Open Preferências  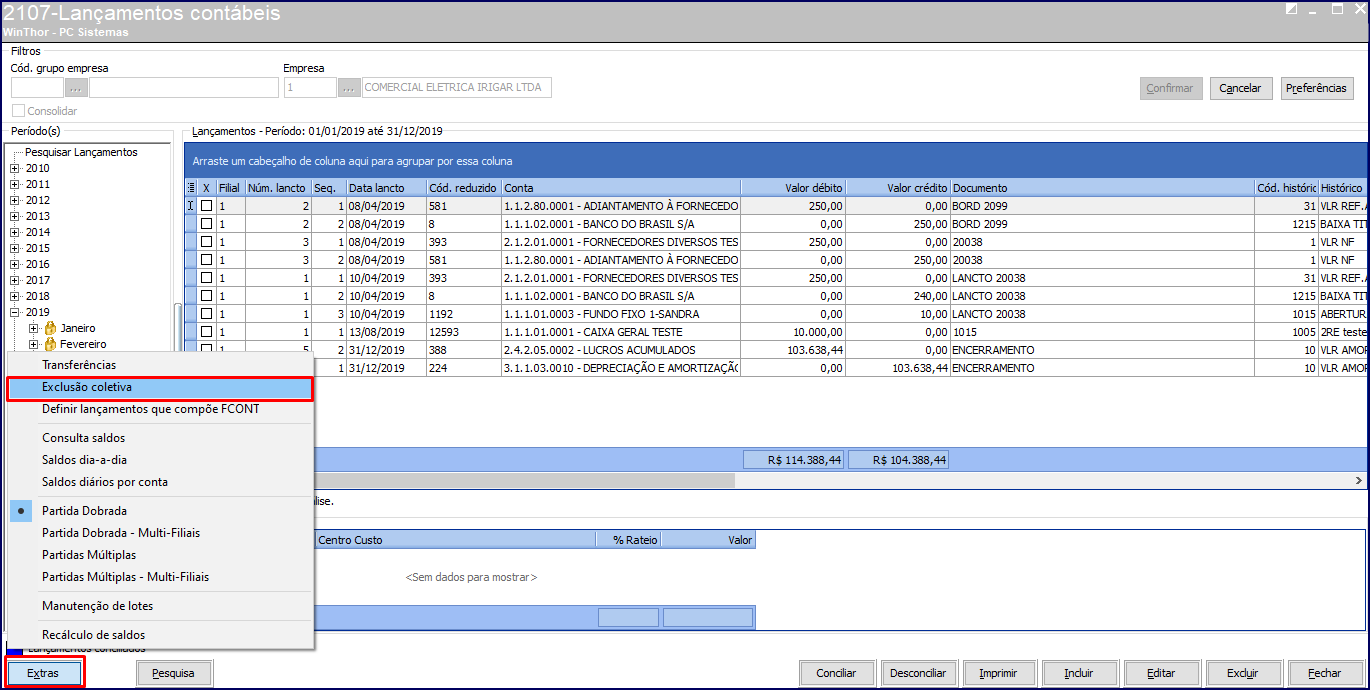1317,88
